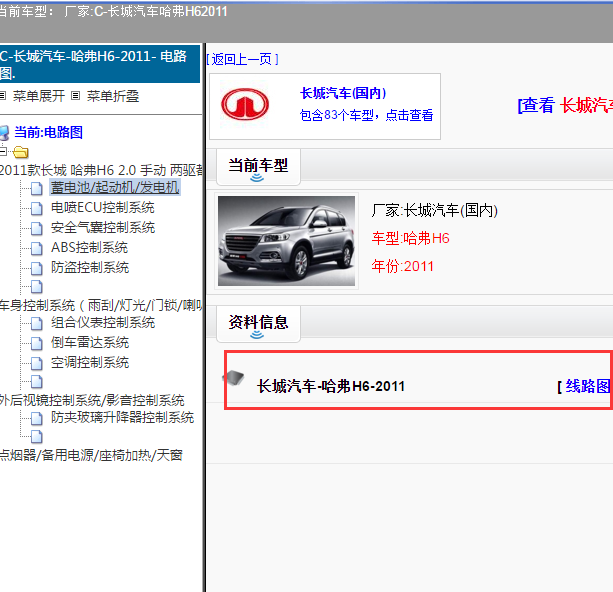This screenshot has height=592, width=613.
Task: Click page icon beside 电喷ECU控制系统
Action: coord(37,208)
